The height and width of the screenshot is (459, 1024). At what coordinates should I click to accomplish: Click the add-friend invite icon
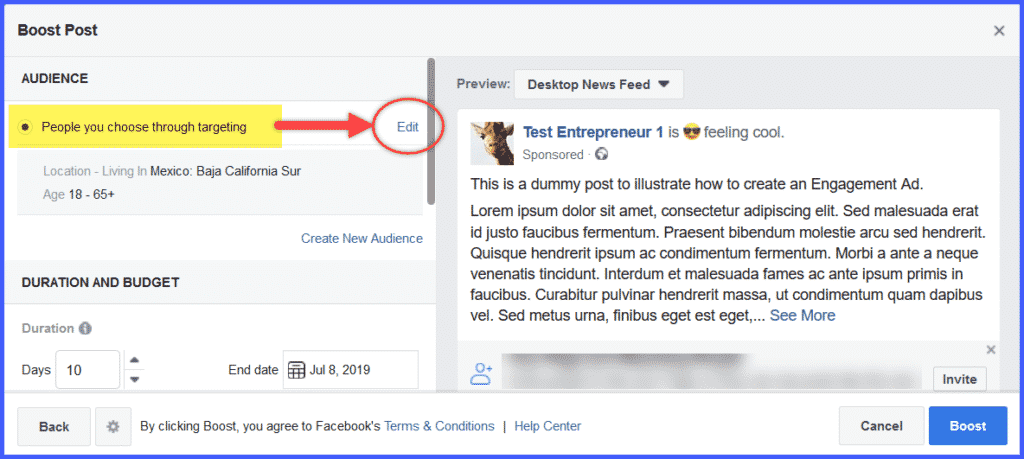click(x=481, y=373)
